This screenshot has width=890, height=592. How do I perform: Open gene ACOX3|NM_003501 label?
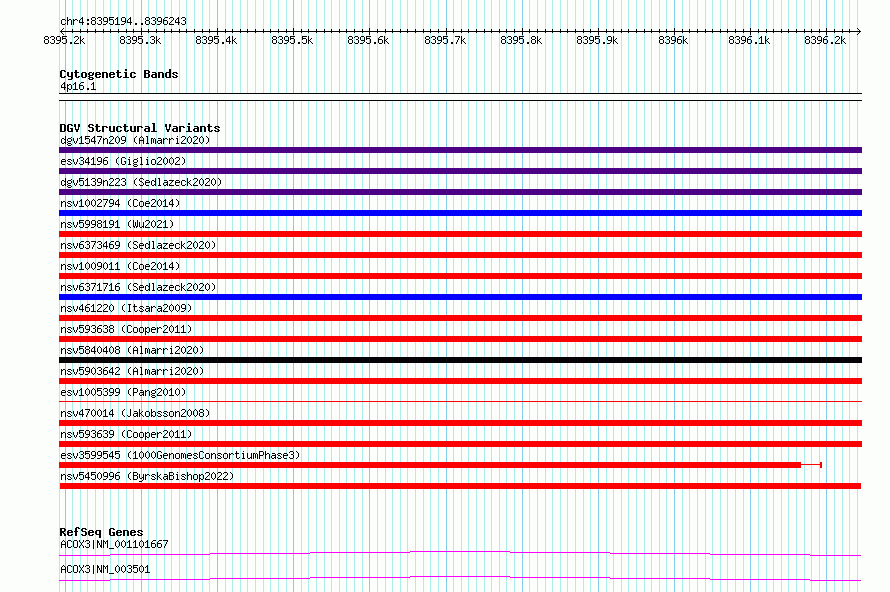(105, 569)
